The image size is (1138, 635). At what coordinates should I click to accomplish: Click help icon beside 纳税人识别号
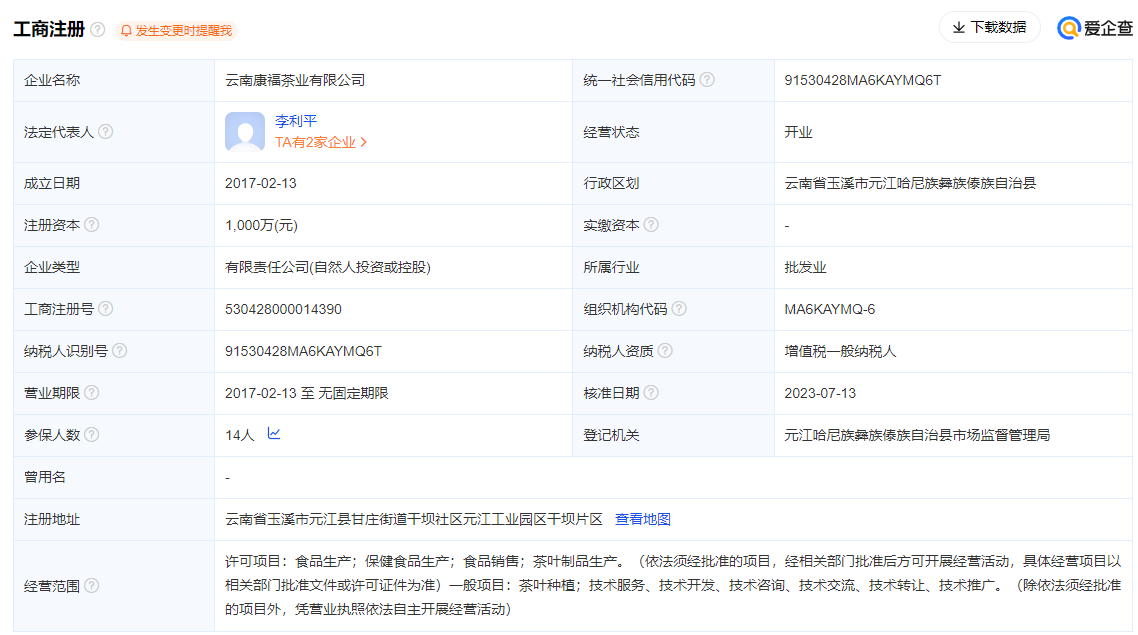pyautogui.click(x=120, y=352)
